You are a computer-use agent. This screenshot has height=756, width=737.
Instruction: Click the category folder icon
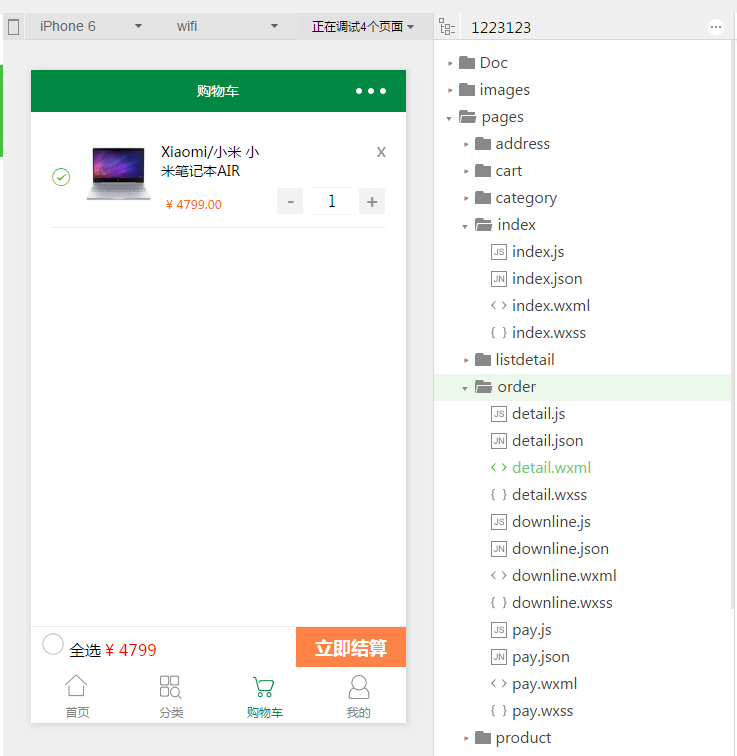coord(482,197)
